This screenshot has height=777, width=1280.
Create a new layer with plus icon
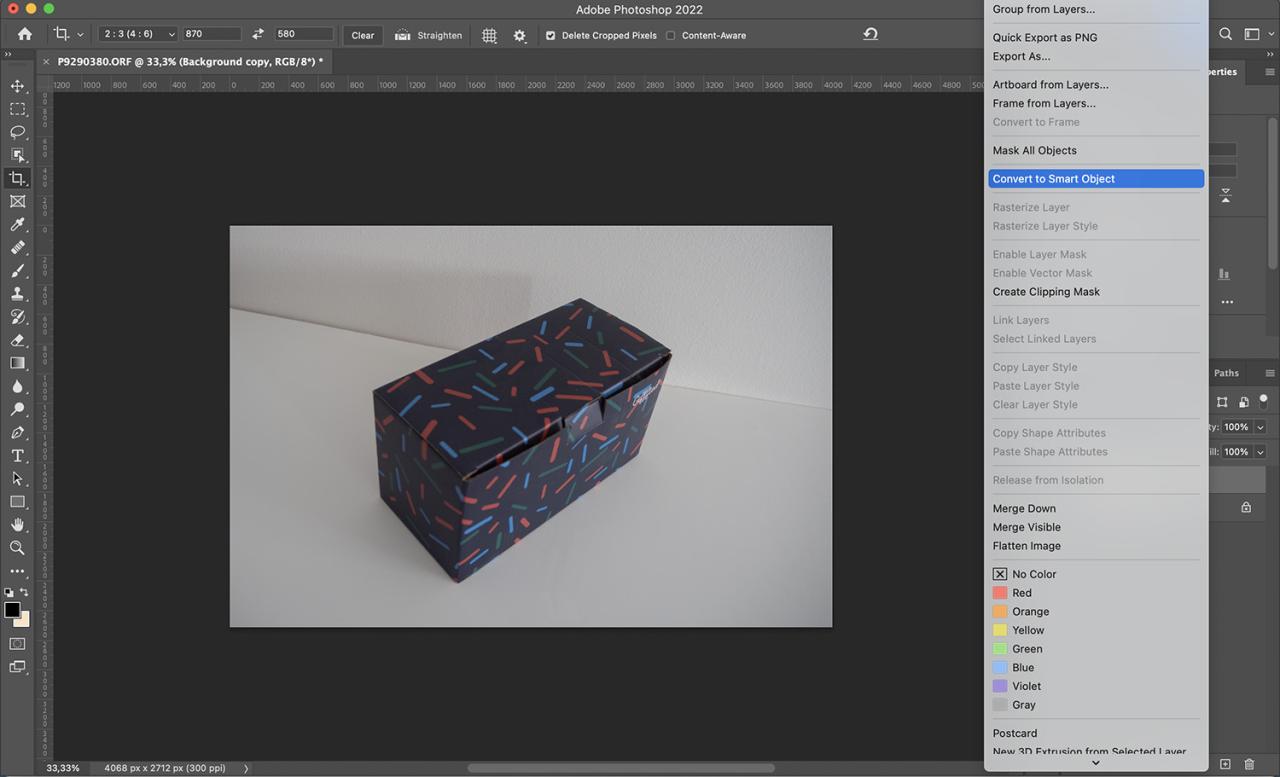1225,764
